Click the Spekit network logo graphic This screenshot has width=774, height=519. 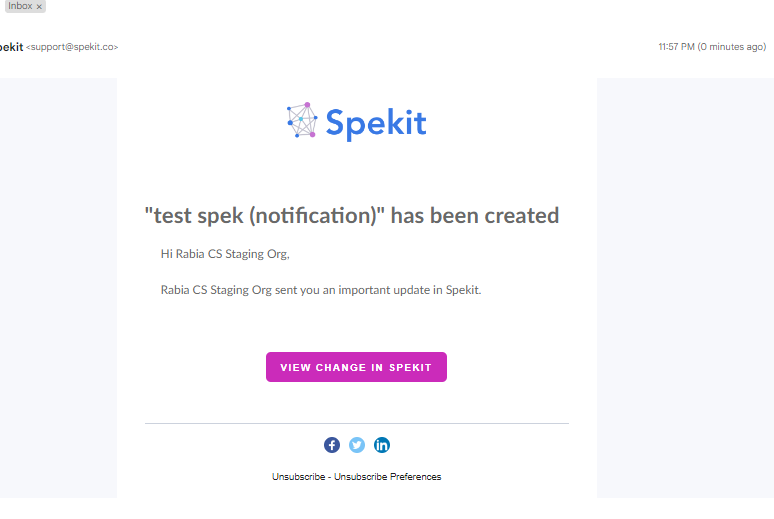[302, 120]
